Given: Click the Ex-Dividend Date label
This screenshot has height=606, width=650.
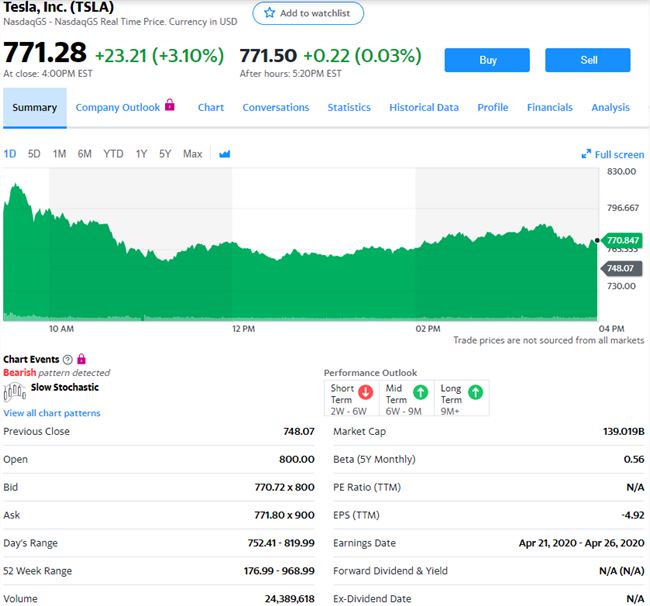Looking at the screenshot, I should [x=372, y=599].
